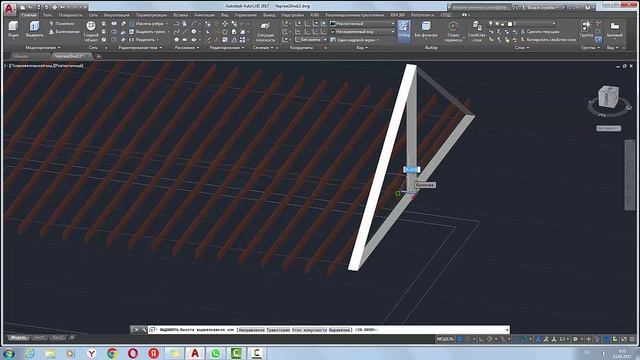Click the navigation bar on right edge

point(630,175)
